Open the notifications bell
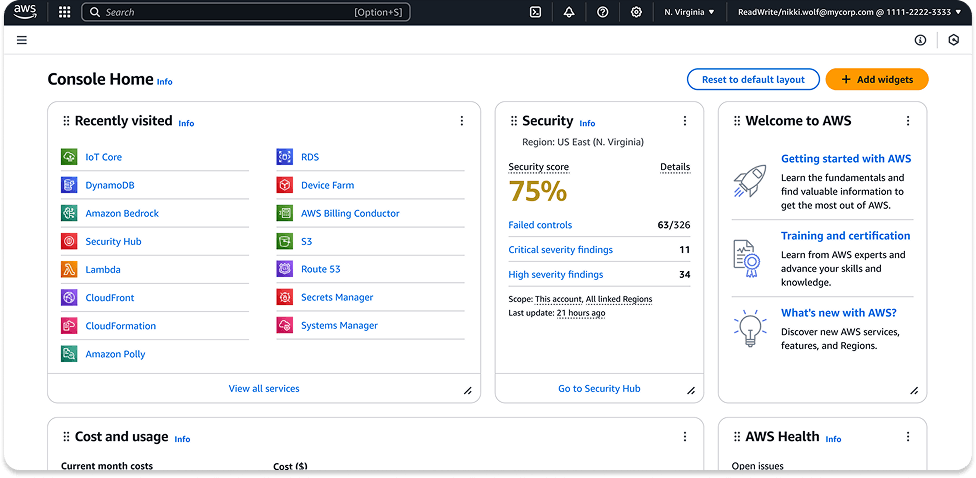Image resolution: width=976 pixels, height=478 pixels. coord(569,13)
